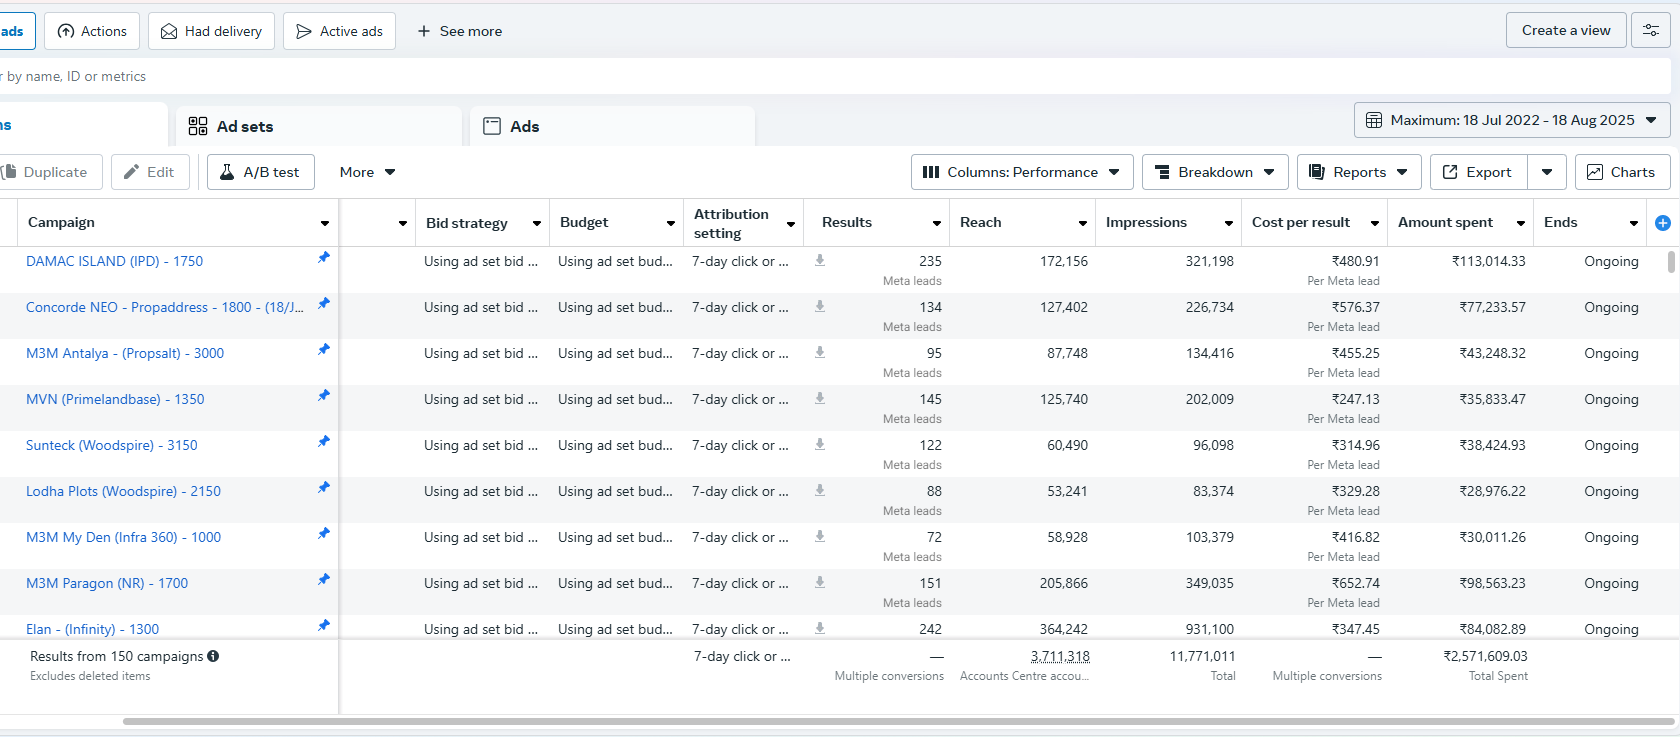Unpin the Sunteck (Woodspire) campaign pin icon

point(323,442)
